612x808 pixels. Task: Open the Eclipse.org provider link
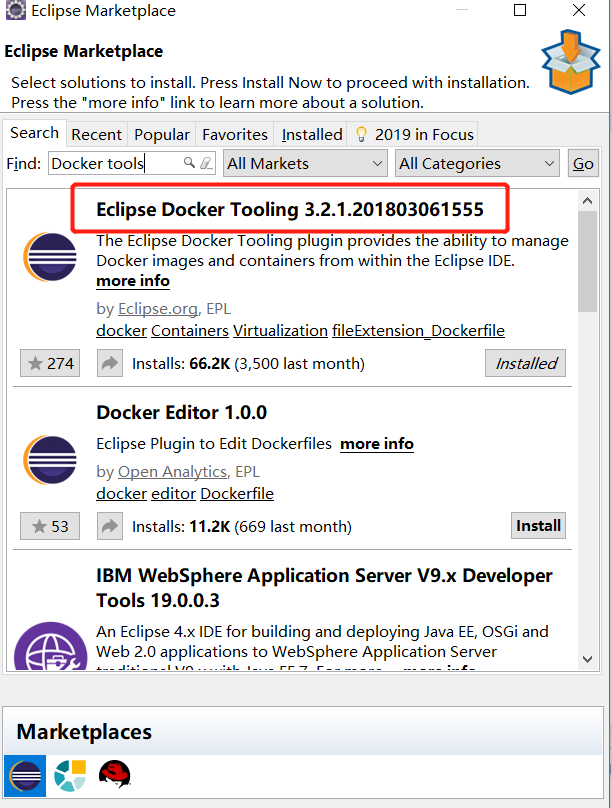[158, 309]
